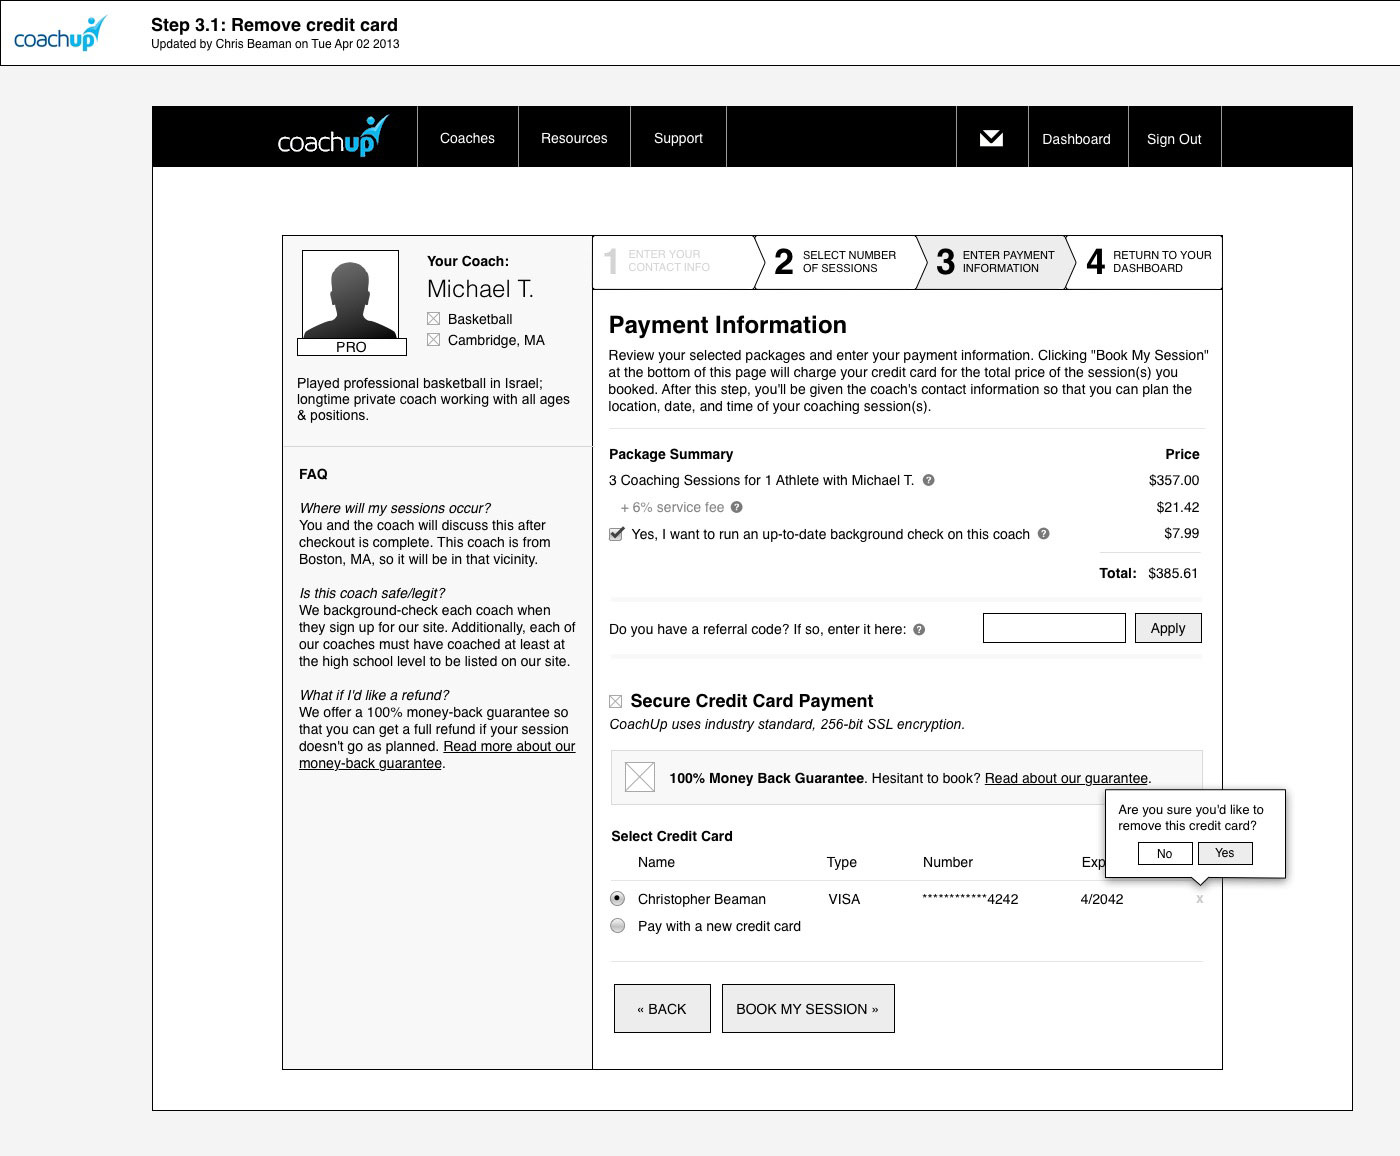
Task: Click the help icon beside 6% service fee
Action: click(x=737, y=507)
